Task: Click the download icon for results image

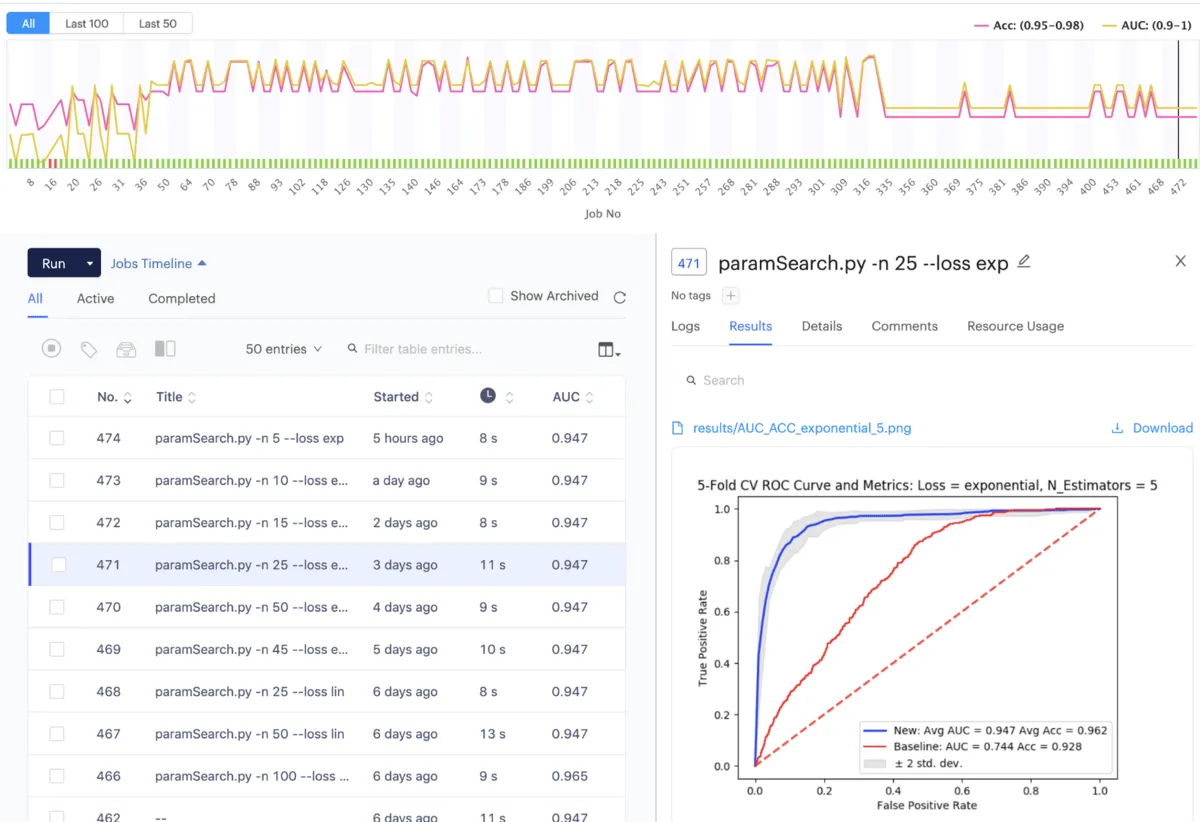Action: (1117, 428)
